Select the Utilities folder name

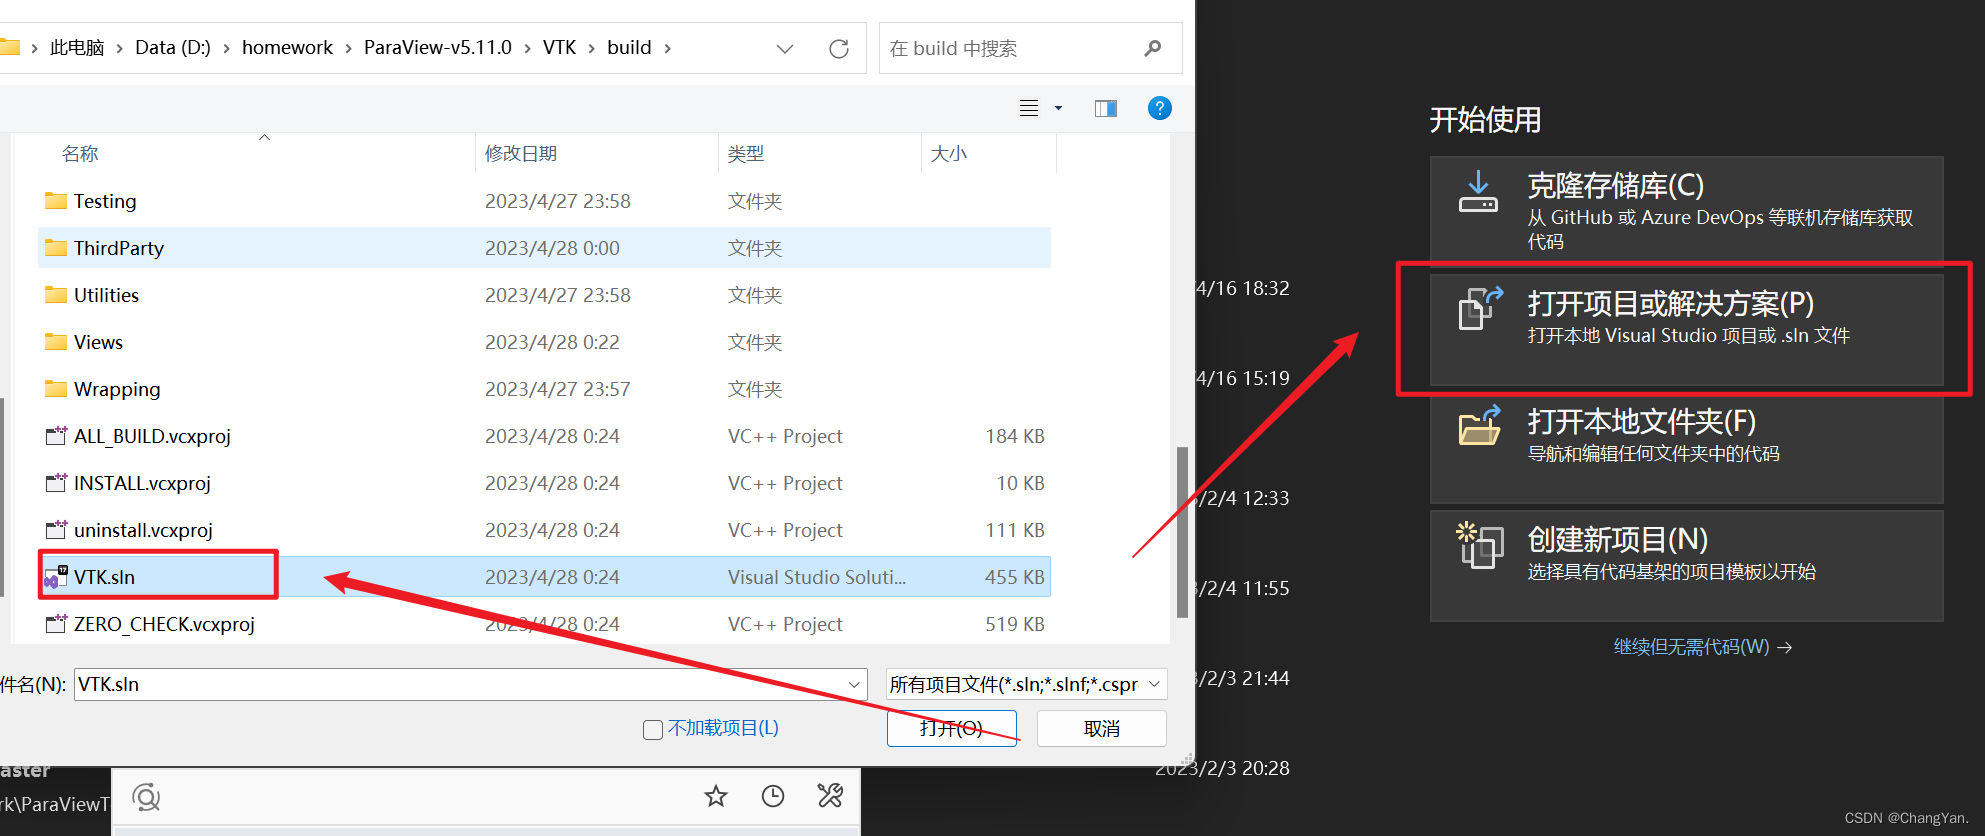tap(106, 295)
